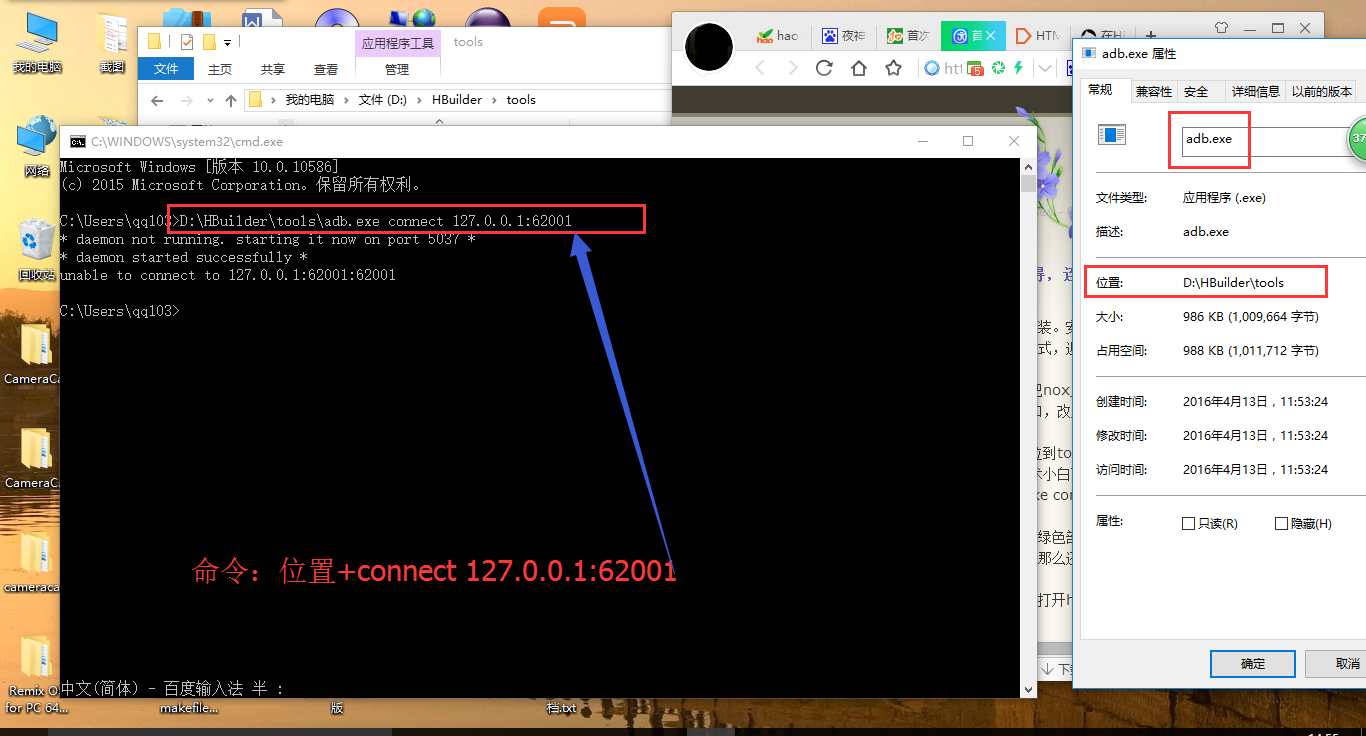The height and width of the screenshot is (736, 1366).
Task: Open the 主页 ribbon tab in Explorer
Action: [x=220, y=69]
